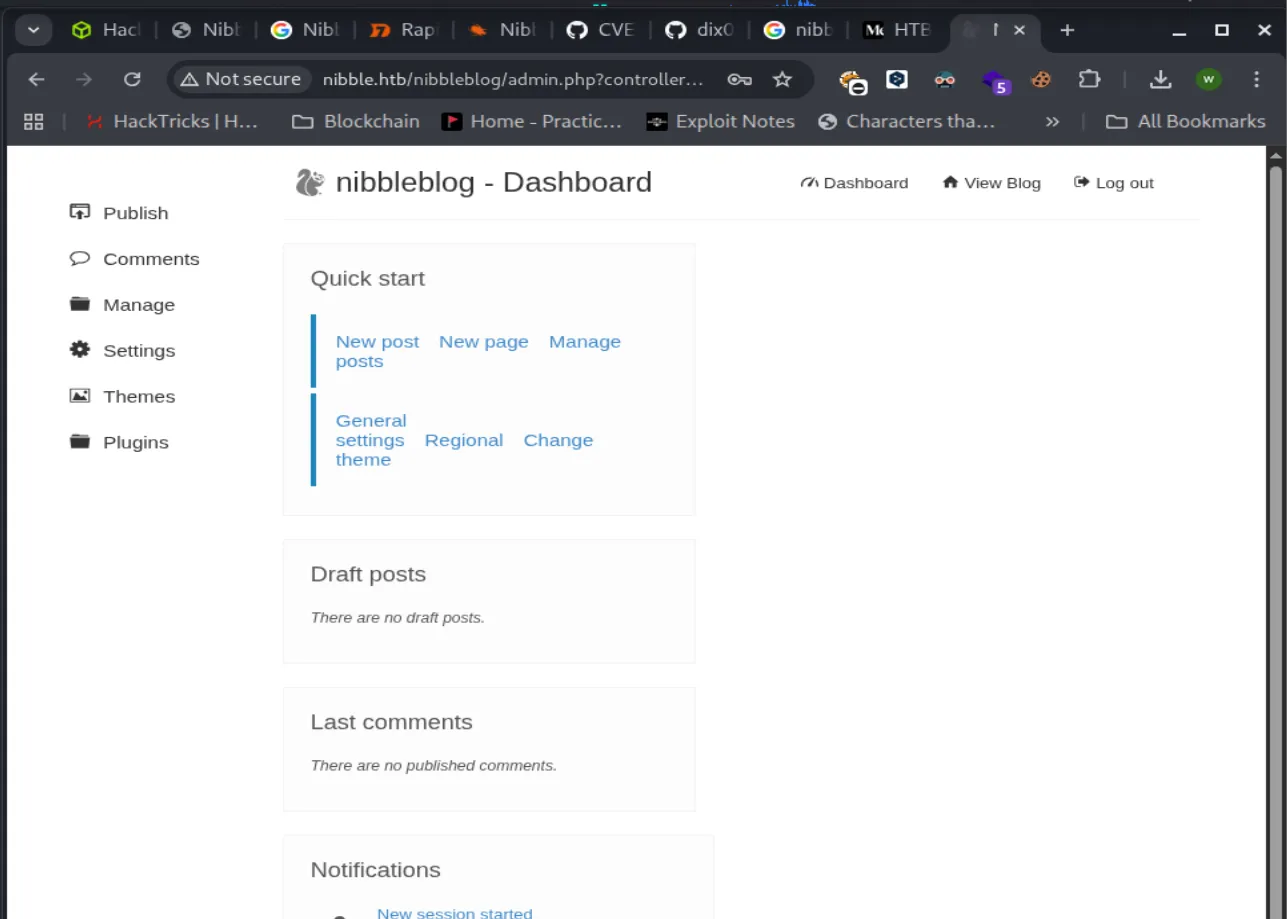Click the Settings gear icon
1287x919 pixels.
(x=80, y=350)
